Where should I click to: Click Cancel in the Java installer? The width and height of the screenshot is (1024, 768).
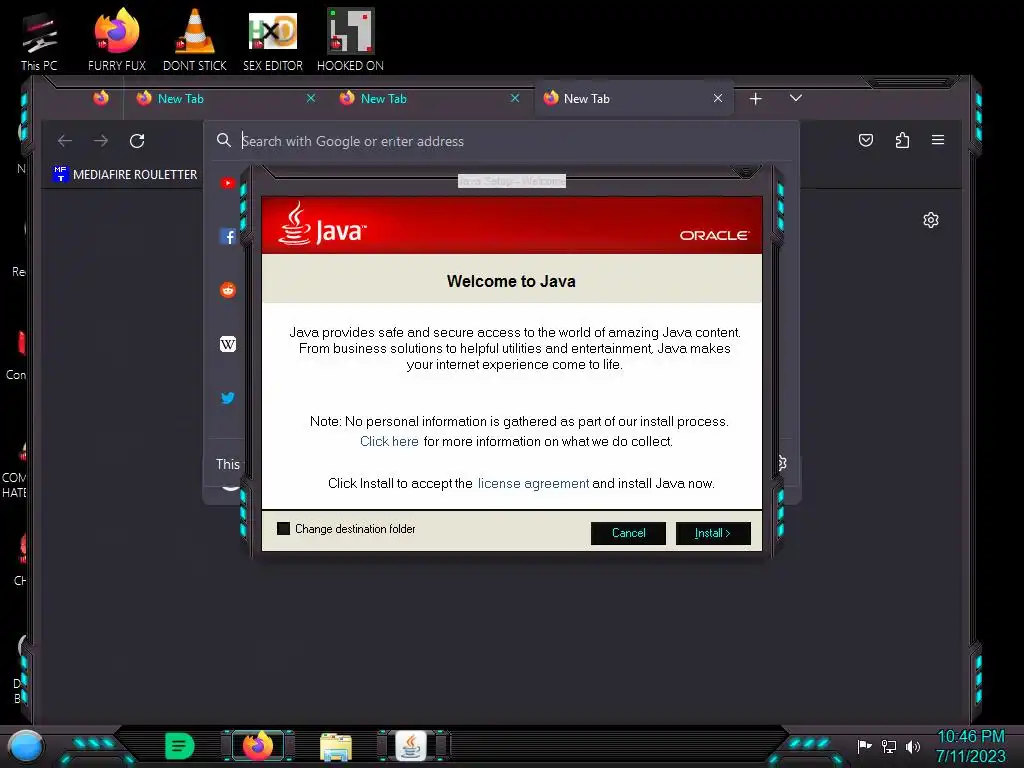coord(628,533)
